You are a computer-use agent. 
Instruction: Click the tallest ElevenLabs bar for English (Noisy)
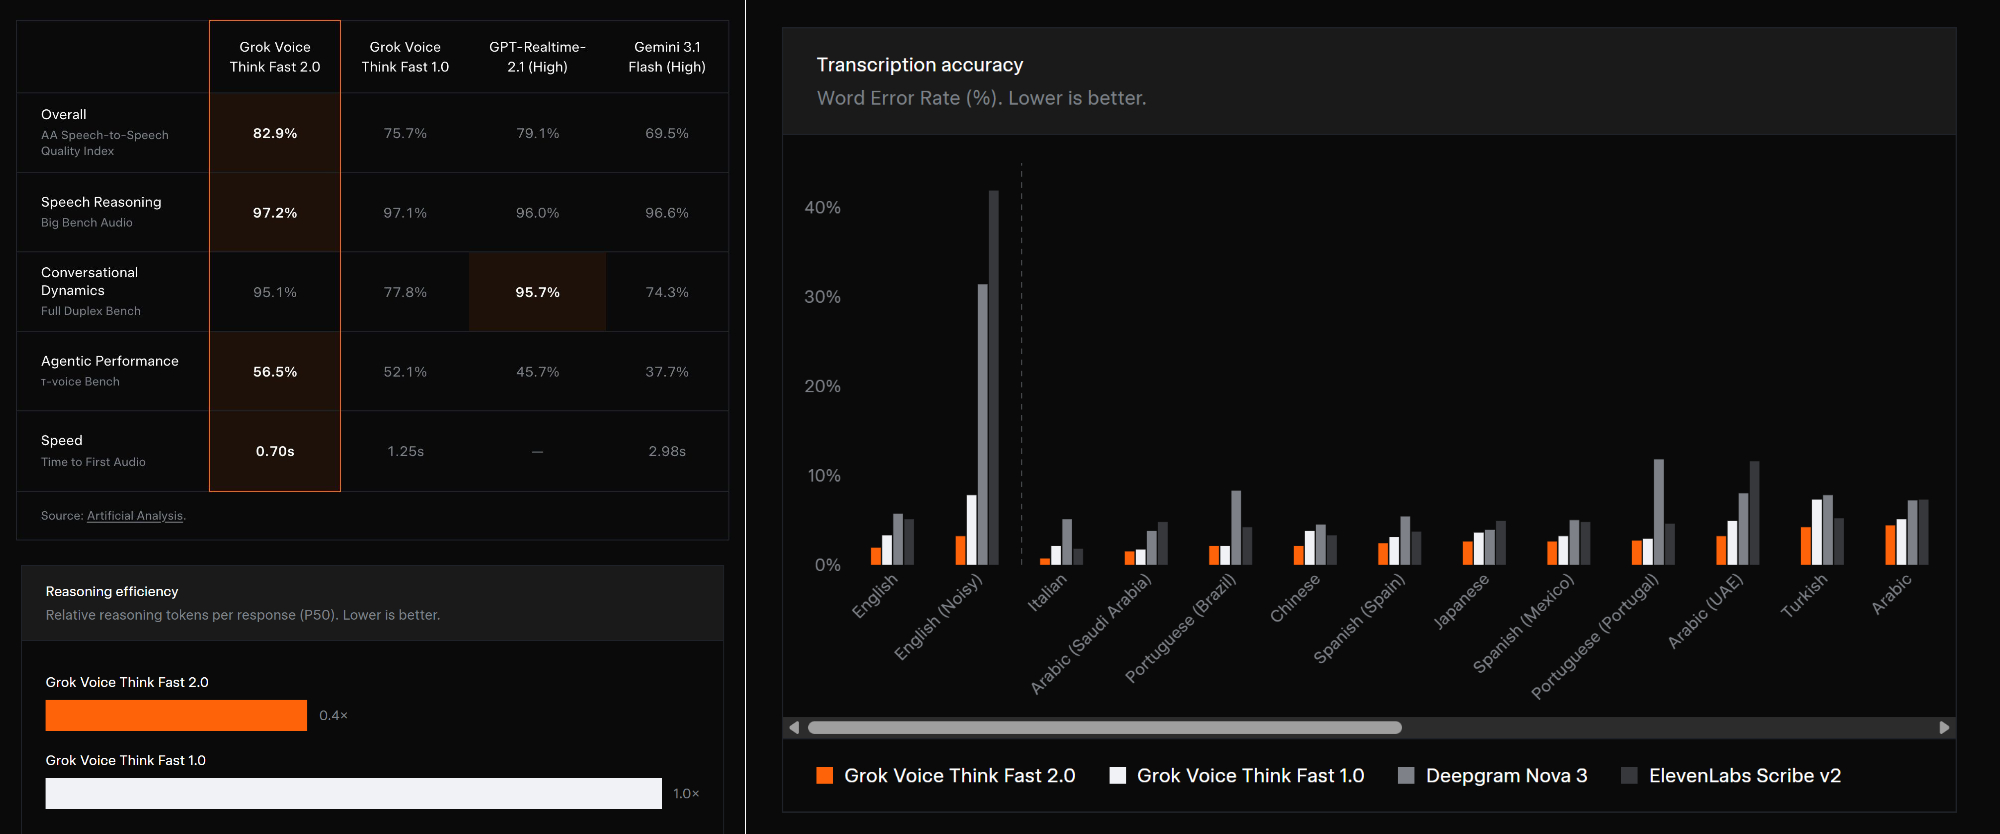[994, 378]
